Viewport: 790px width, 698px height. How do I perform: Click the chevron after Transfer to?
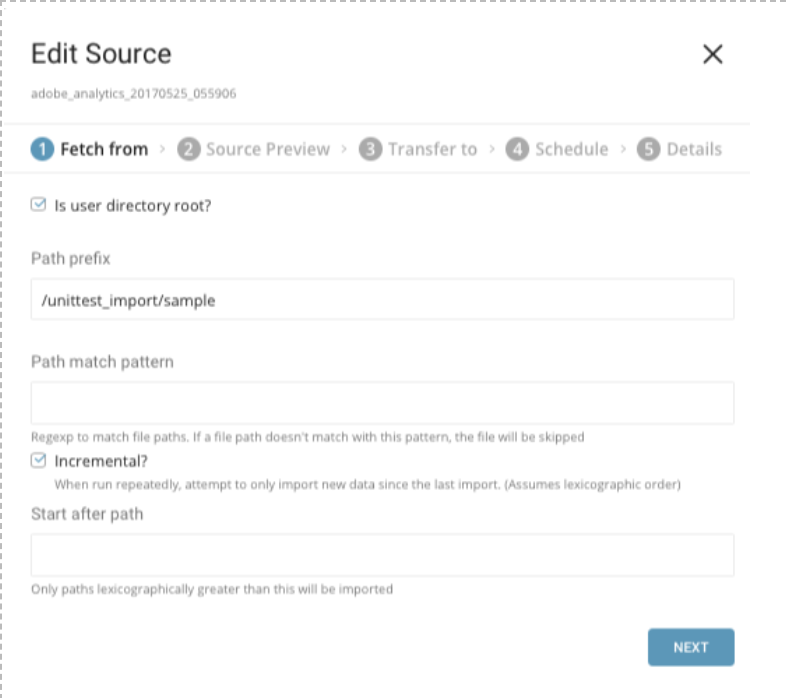pyautogui.click(x=492, y=149)
